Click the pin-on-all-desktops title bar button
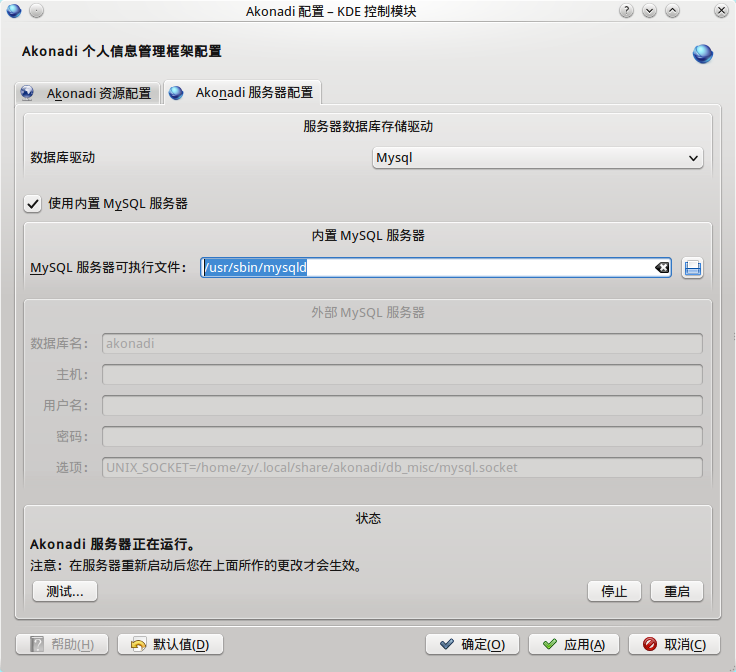The width and height of the screenshot is (736, 672). tap(37, 10)
